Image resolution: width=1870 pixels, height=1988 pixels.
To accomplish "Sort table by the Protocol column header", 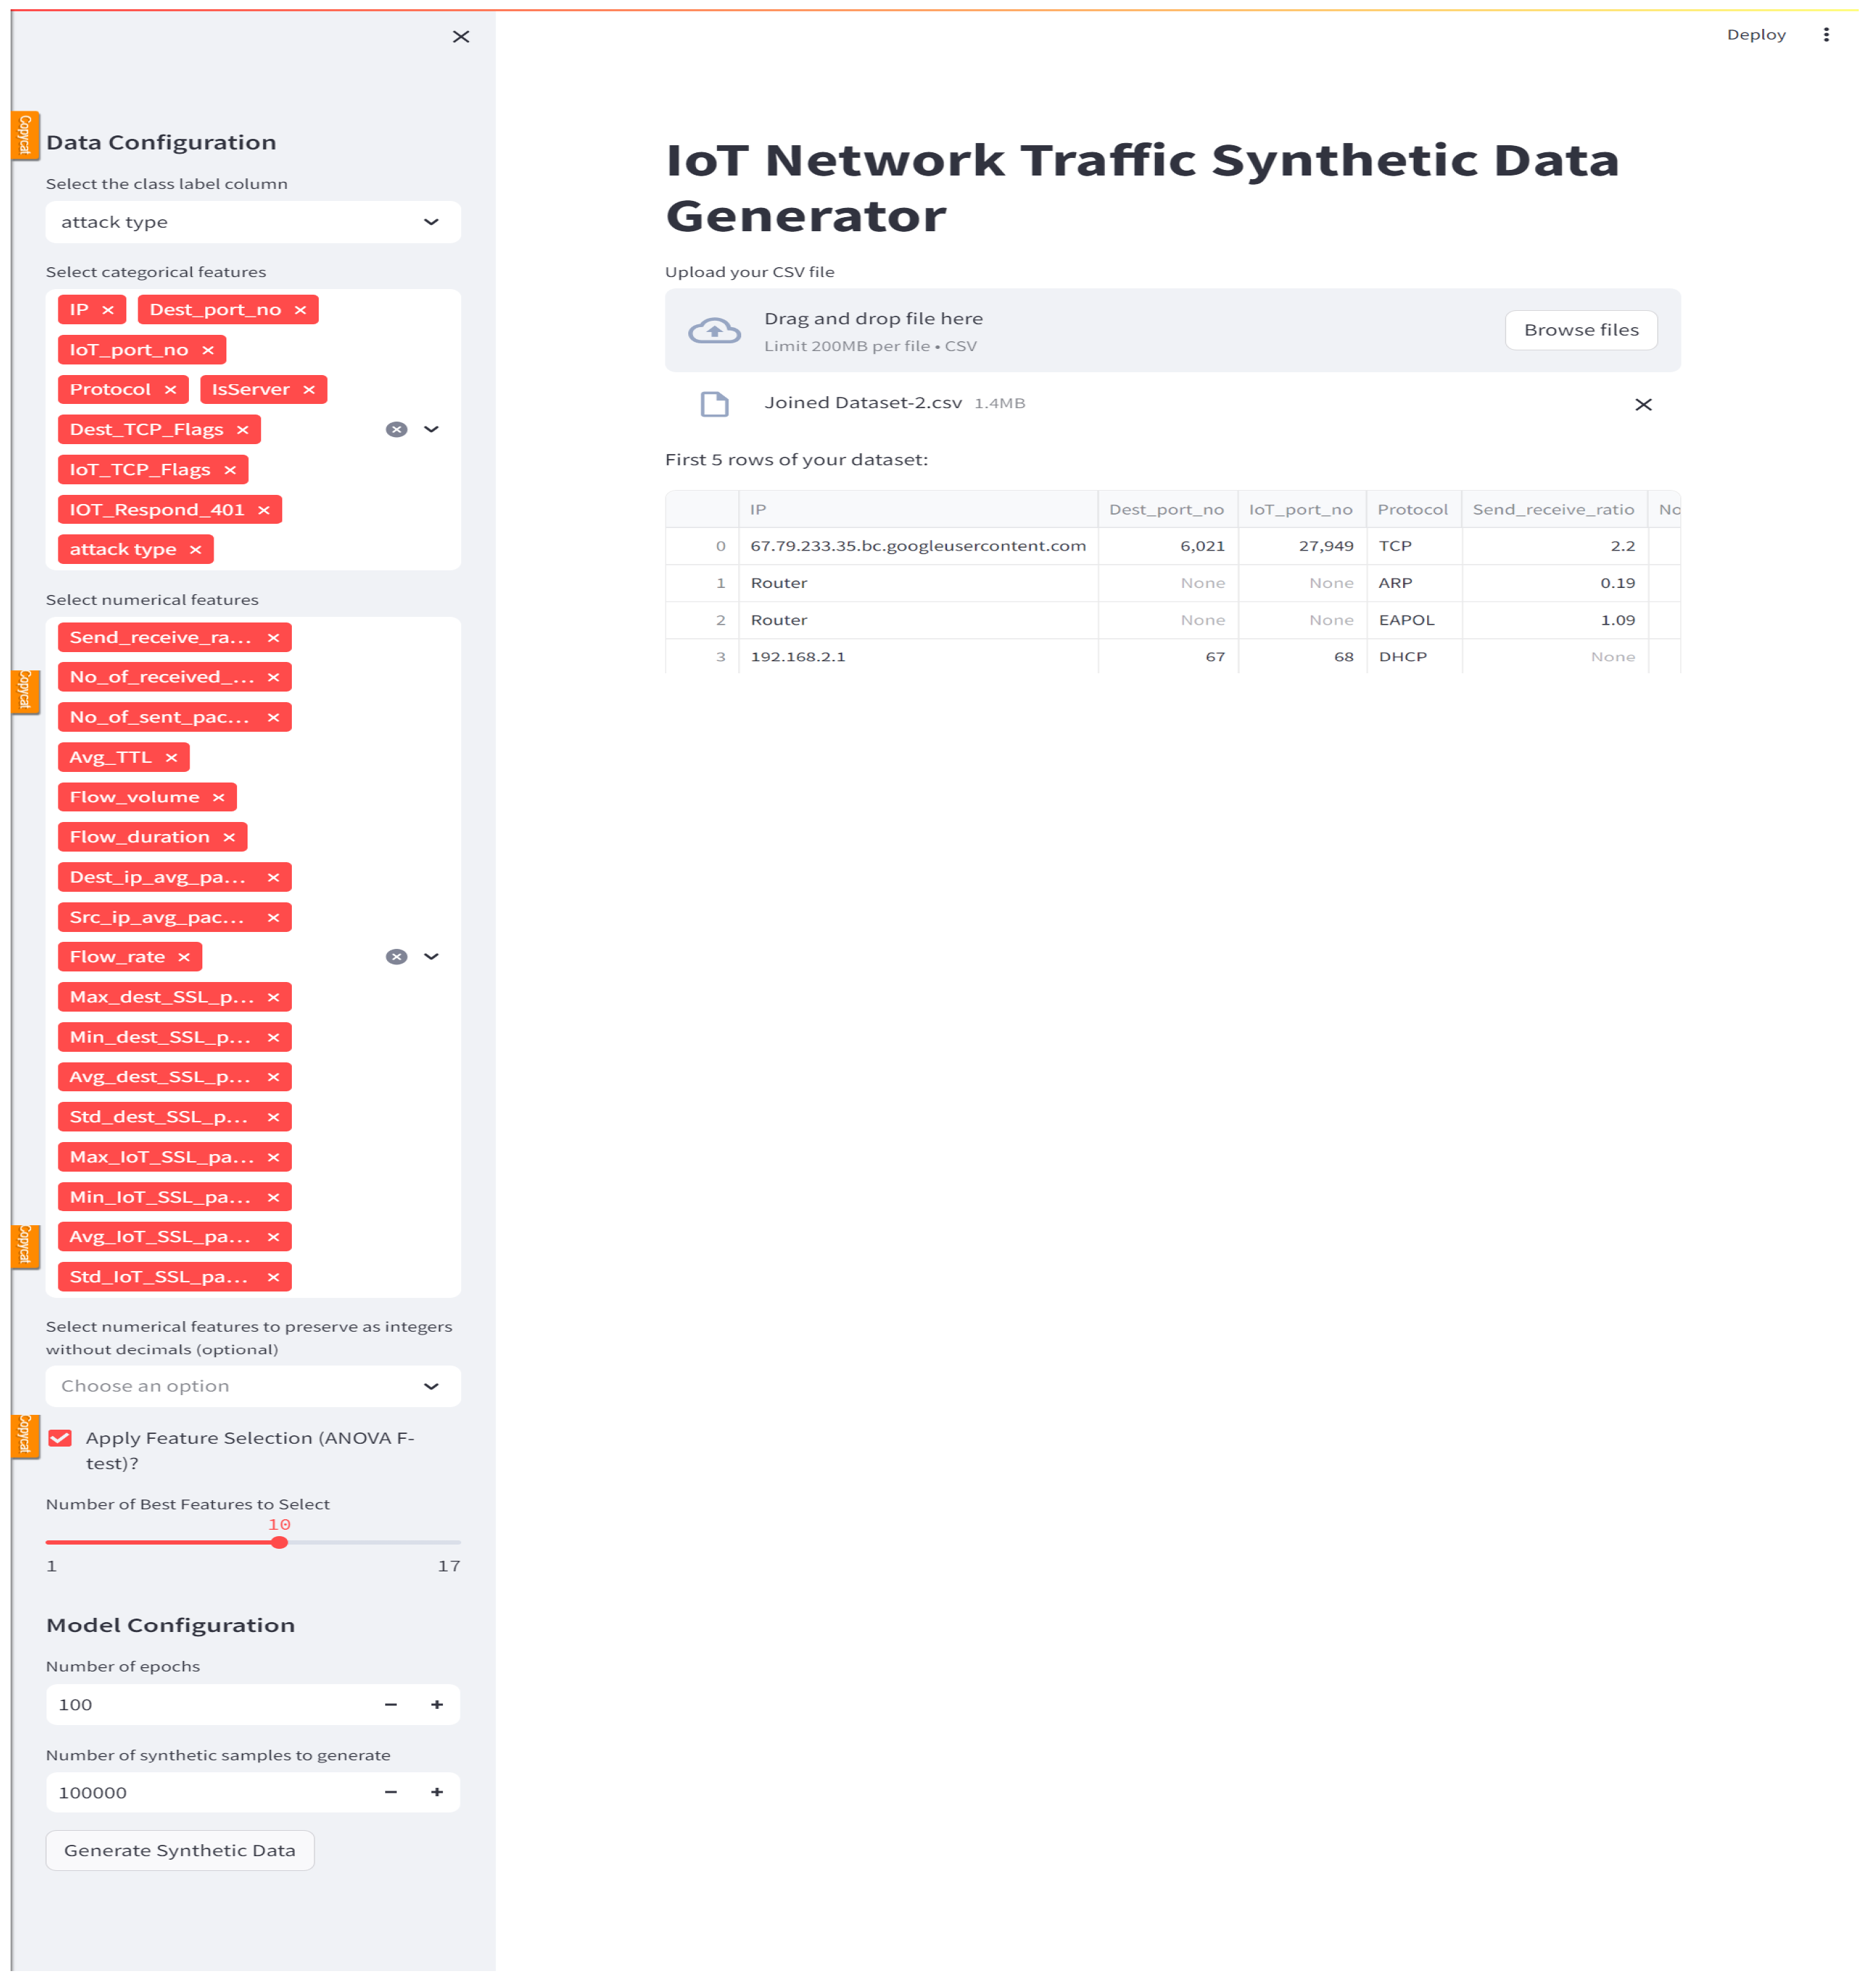I will pos(1412,510).
